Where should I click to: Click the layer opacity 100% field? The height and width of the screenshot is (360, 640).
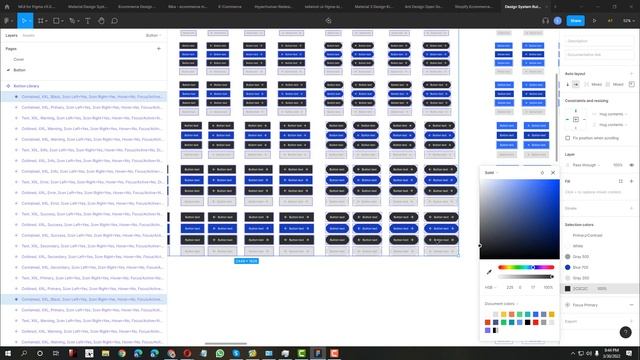click(x=618, y=165)
